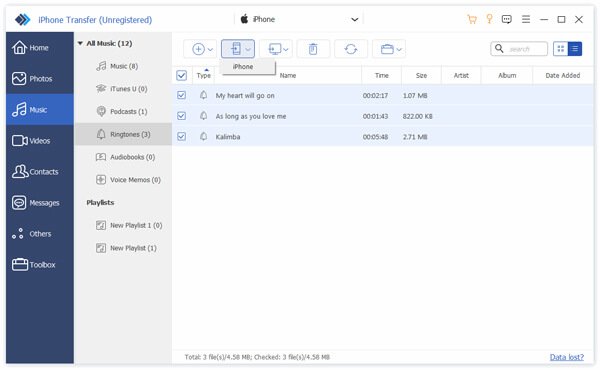Open the Contacts section
Screen dimensions: 600x370
pyautogui.click(x=39, y=172)
